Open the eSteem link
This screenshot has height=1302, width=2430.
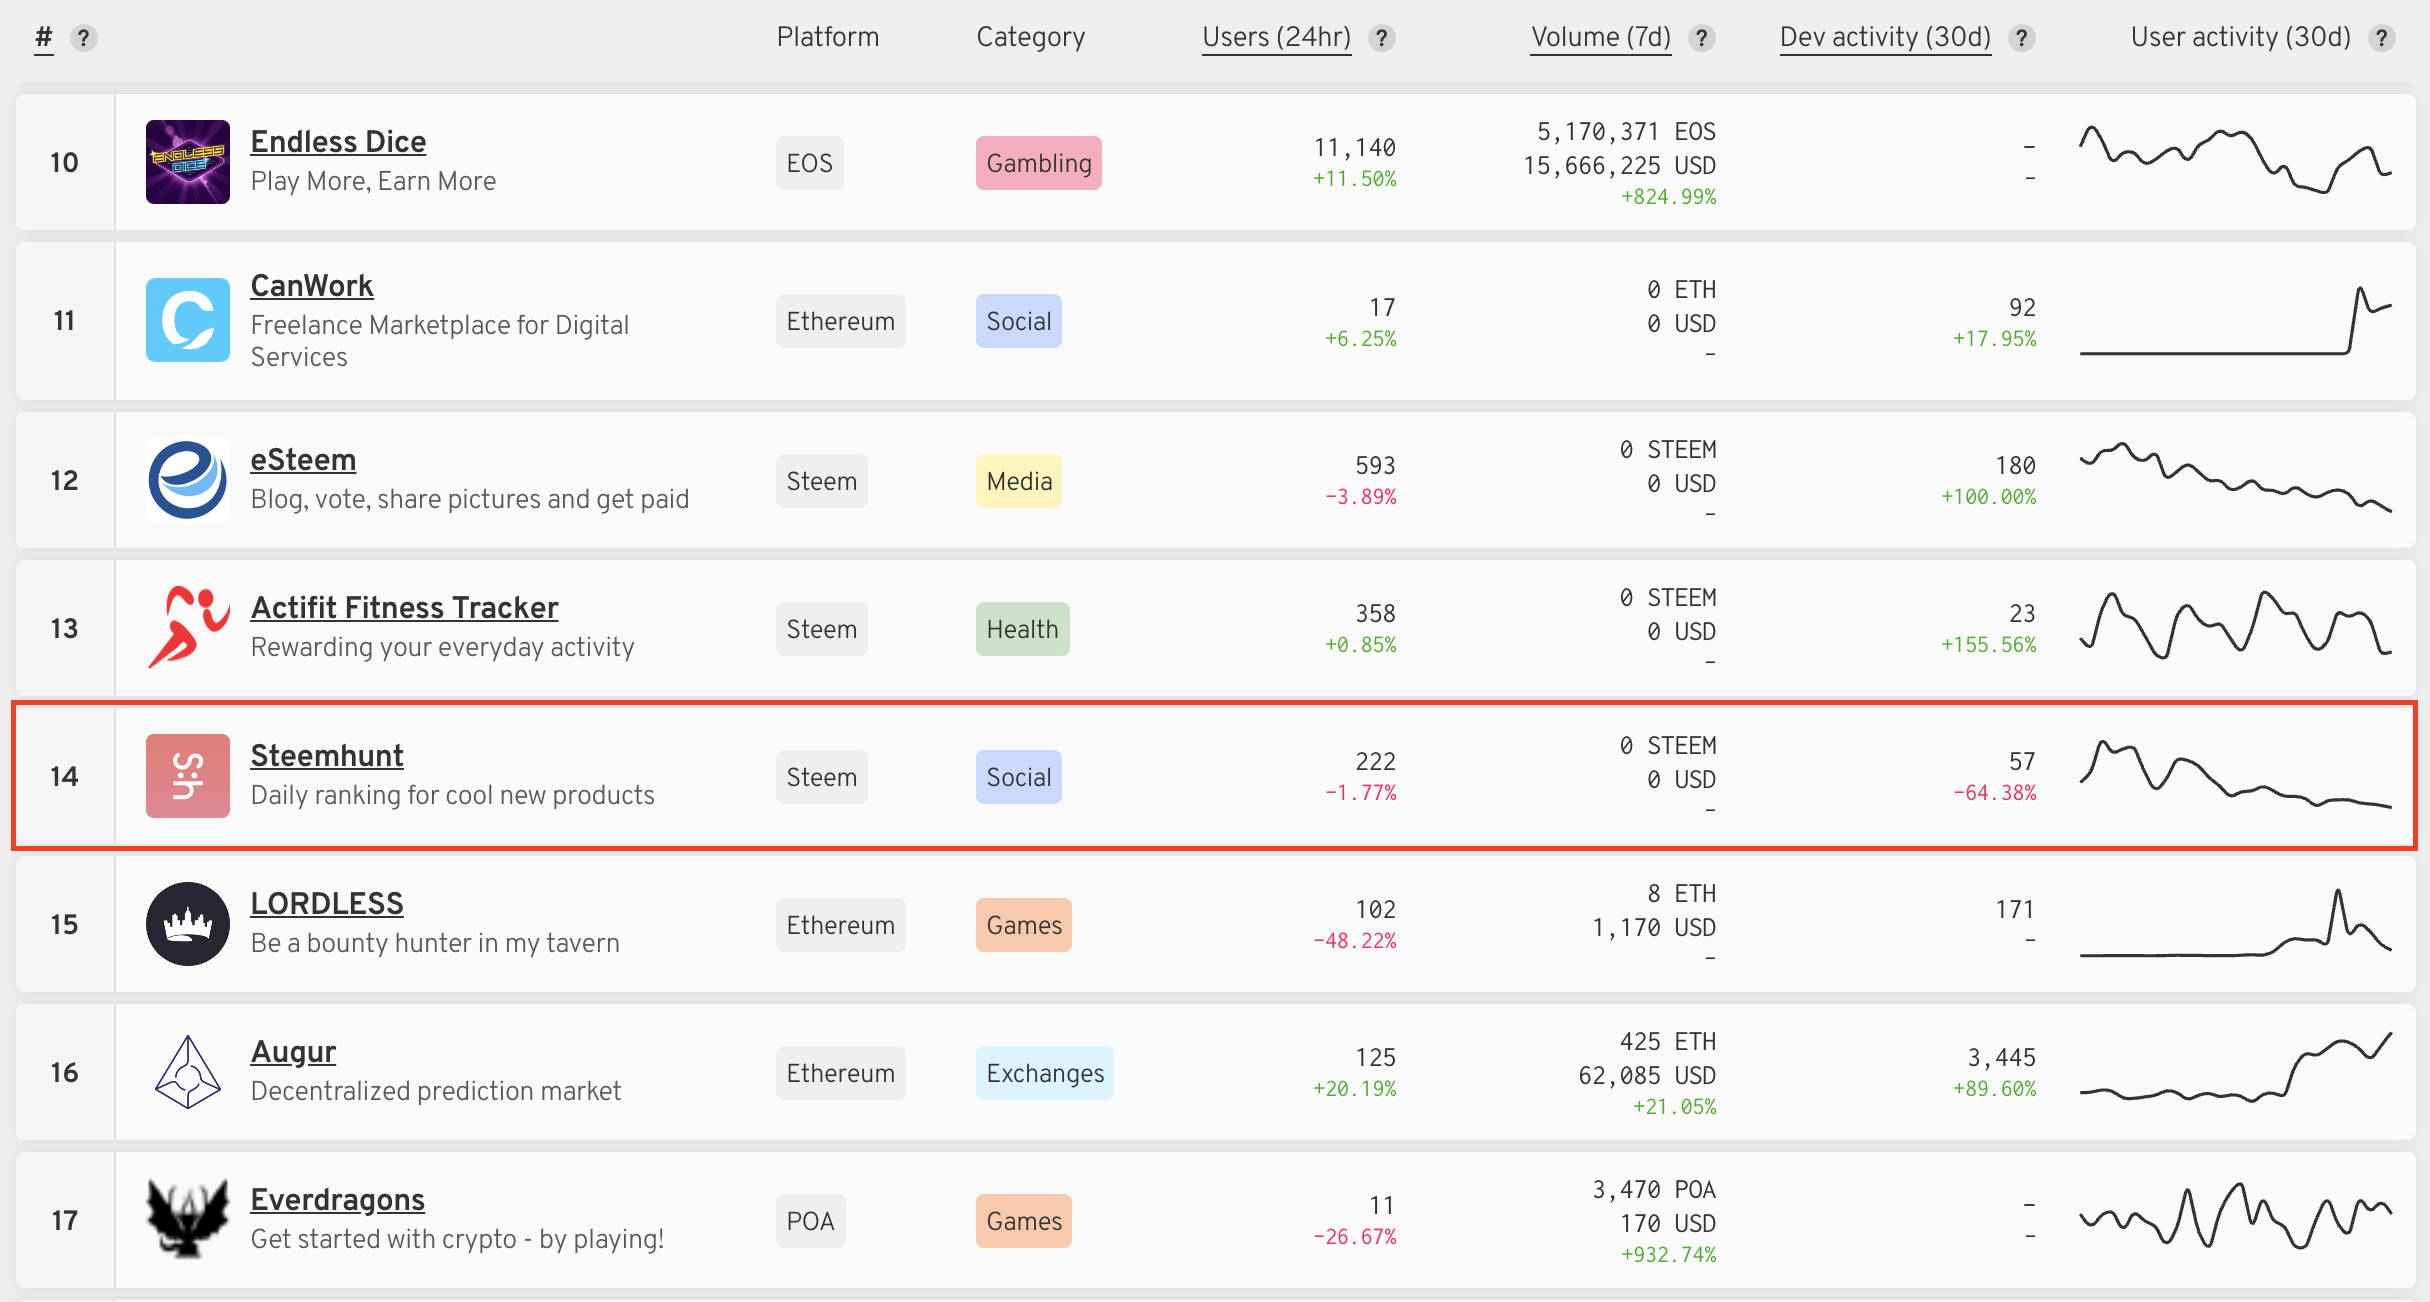point(303,460)
